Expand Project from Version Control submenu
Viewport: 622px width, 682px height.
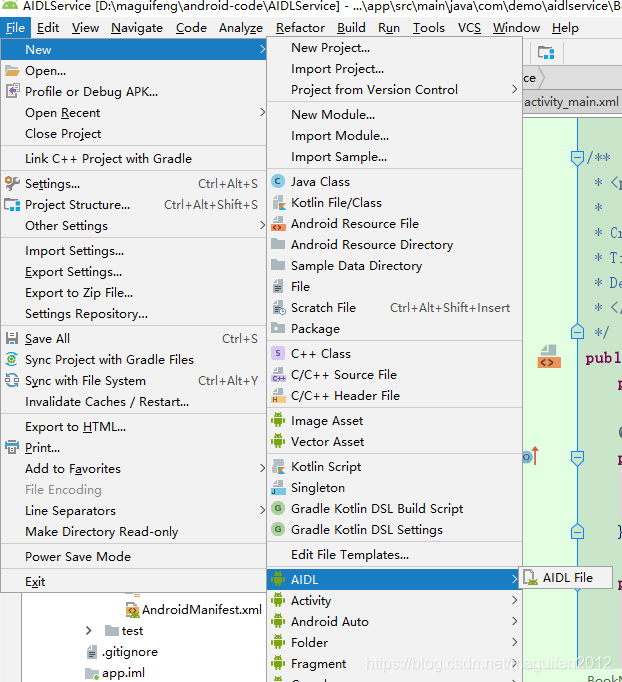point(515,89)
